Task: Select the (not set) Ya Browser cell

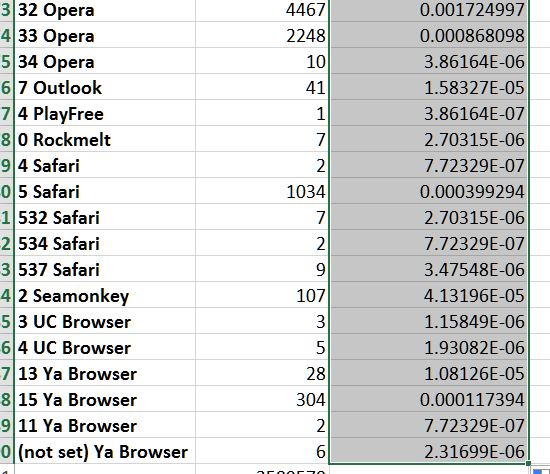Action: (x=105, y=450)
